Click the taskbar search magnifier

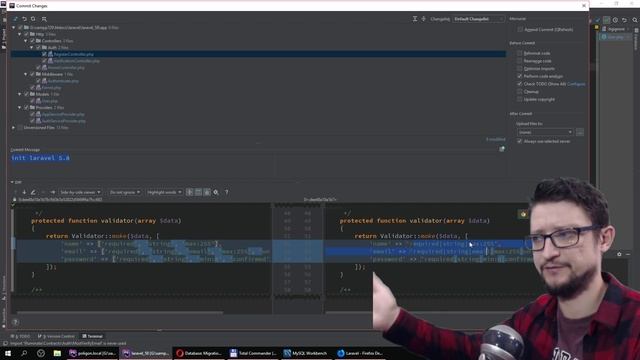pyautogui.click(x=24, y=353)
